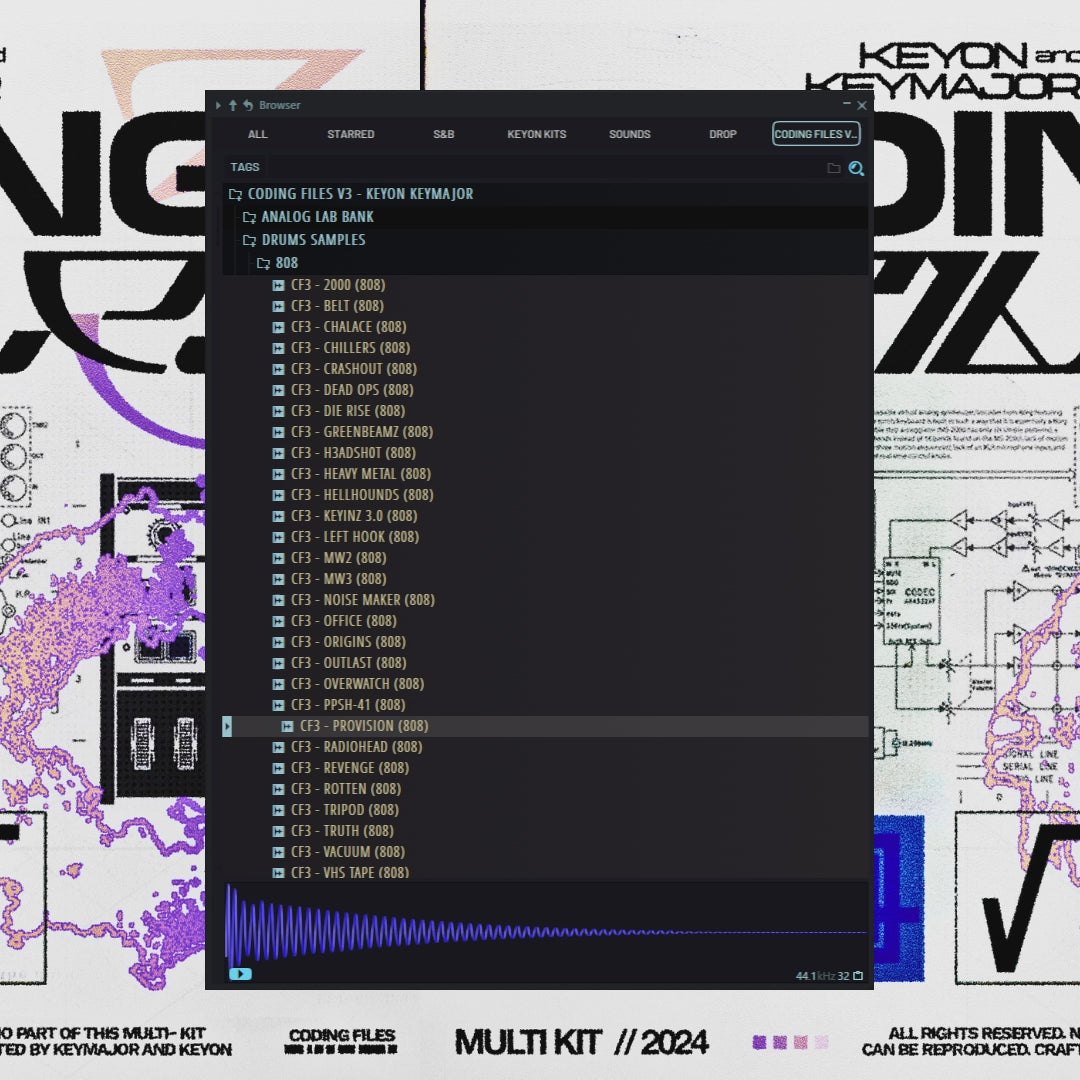Select the ALL browser tab
The image size is (1080, 1080).
257,133
